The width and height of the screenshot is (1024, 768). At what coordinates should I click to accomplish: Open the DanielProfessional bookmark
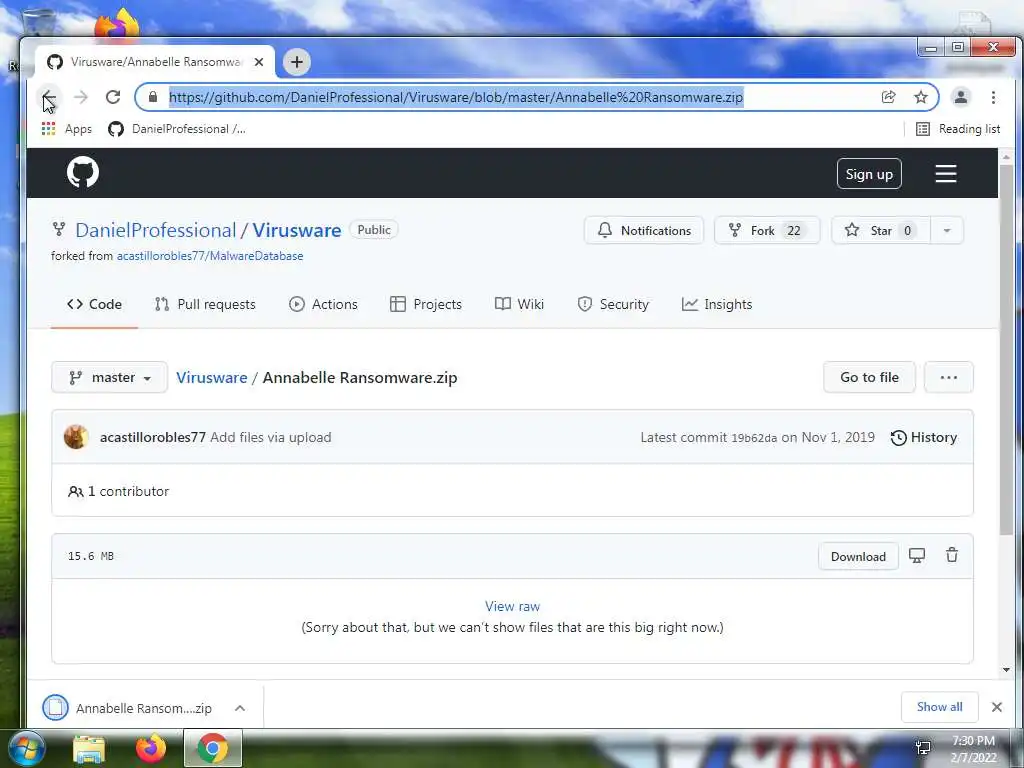coord(177,129)
